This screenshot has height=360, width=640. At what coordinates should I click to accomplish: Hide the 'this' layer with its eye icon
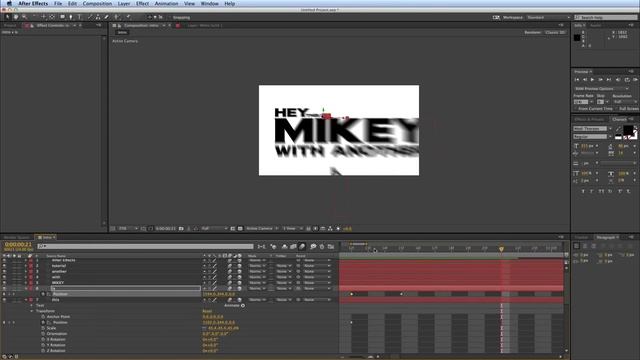pos(4,300)
